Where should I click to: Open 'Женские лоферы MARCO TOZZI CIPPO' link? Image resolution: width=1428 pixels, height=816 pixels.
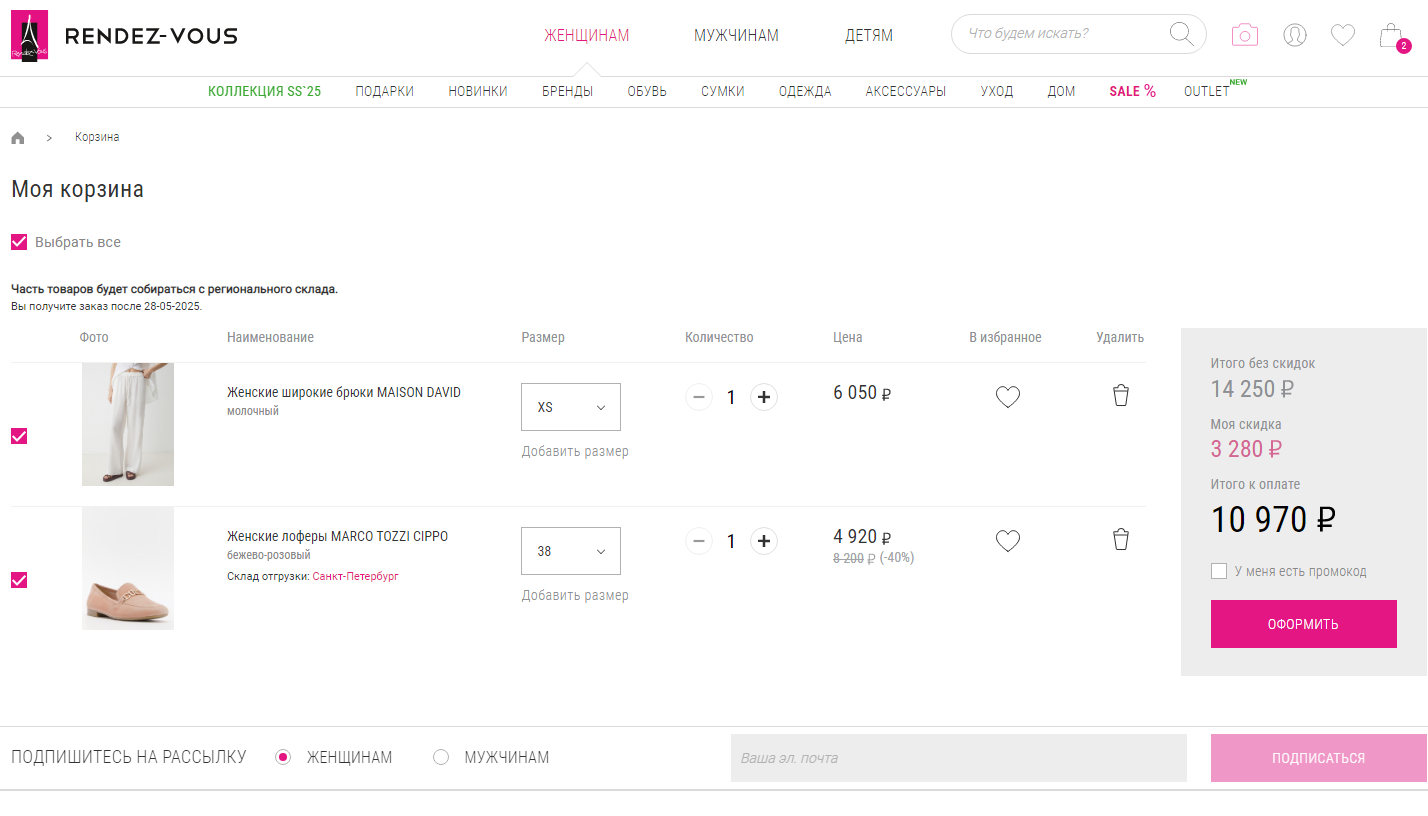pyautogui.click(x=338, y=536)
